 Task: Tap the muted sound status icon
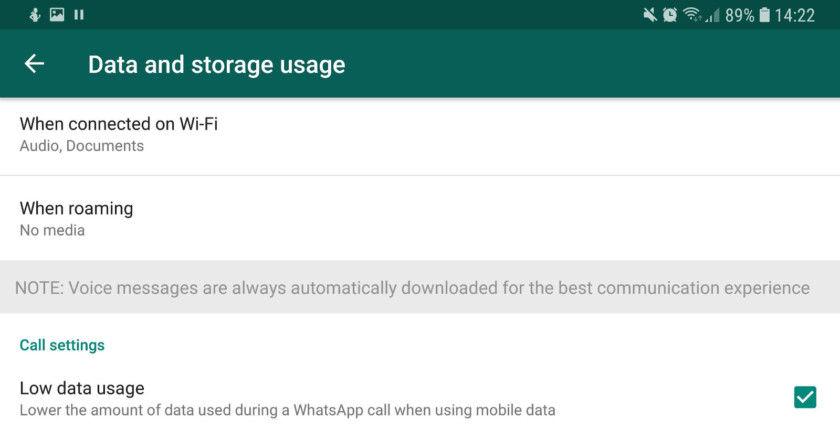[x=650, y=15]
